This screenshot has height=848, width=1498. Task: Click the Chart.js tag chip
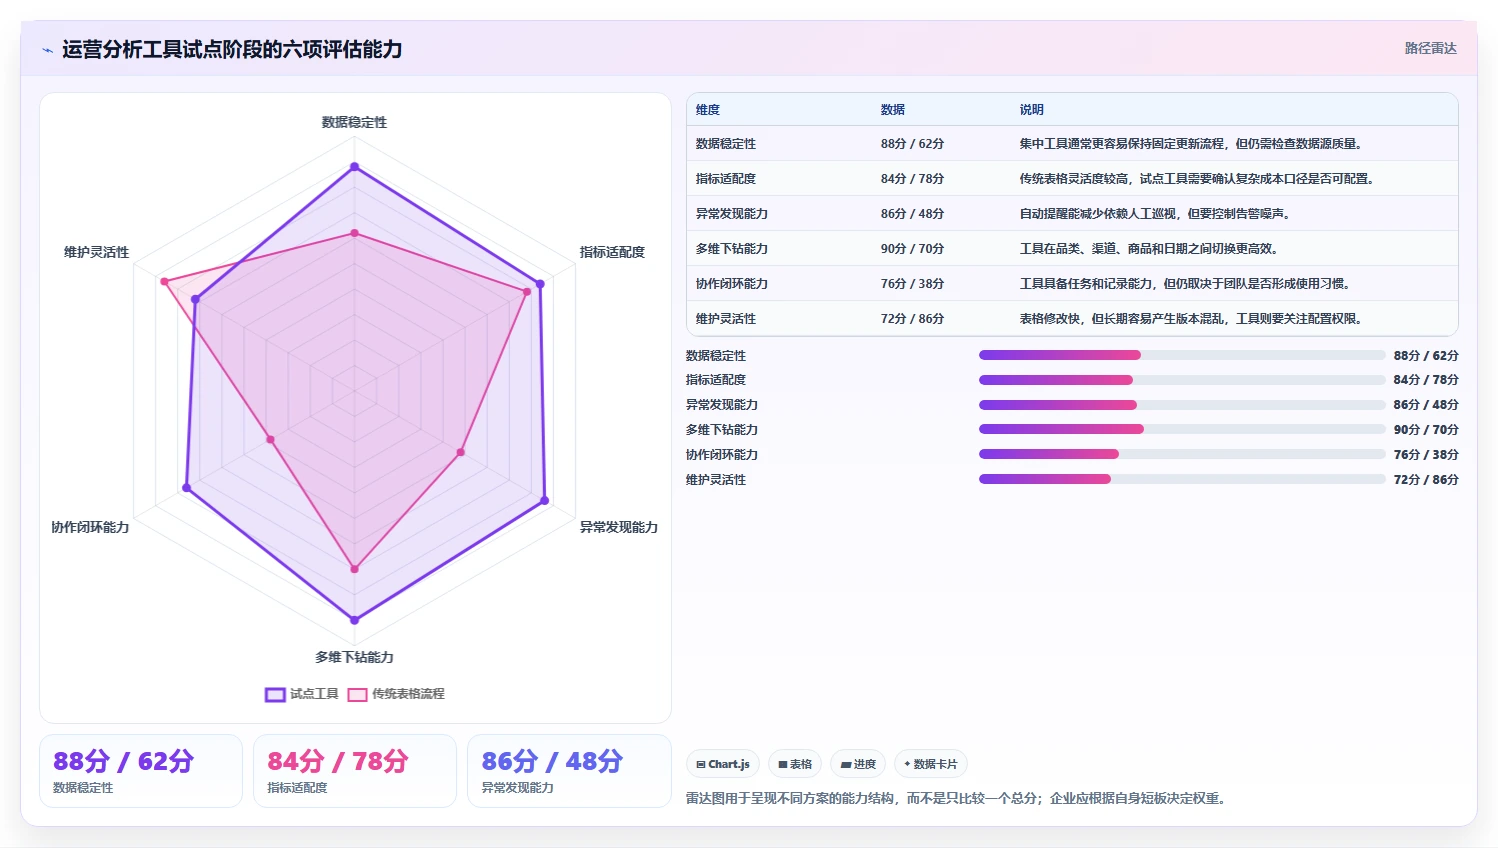723,764
